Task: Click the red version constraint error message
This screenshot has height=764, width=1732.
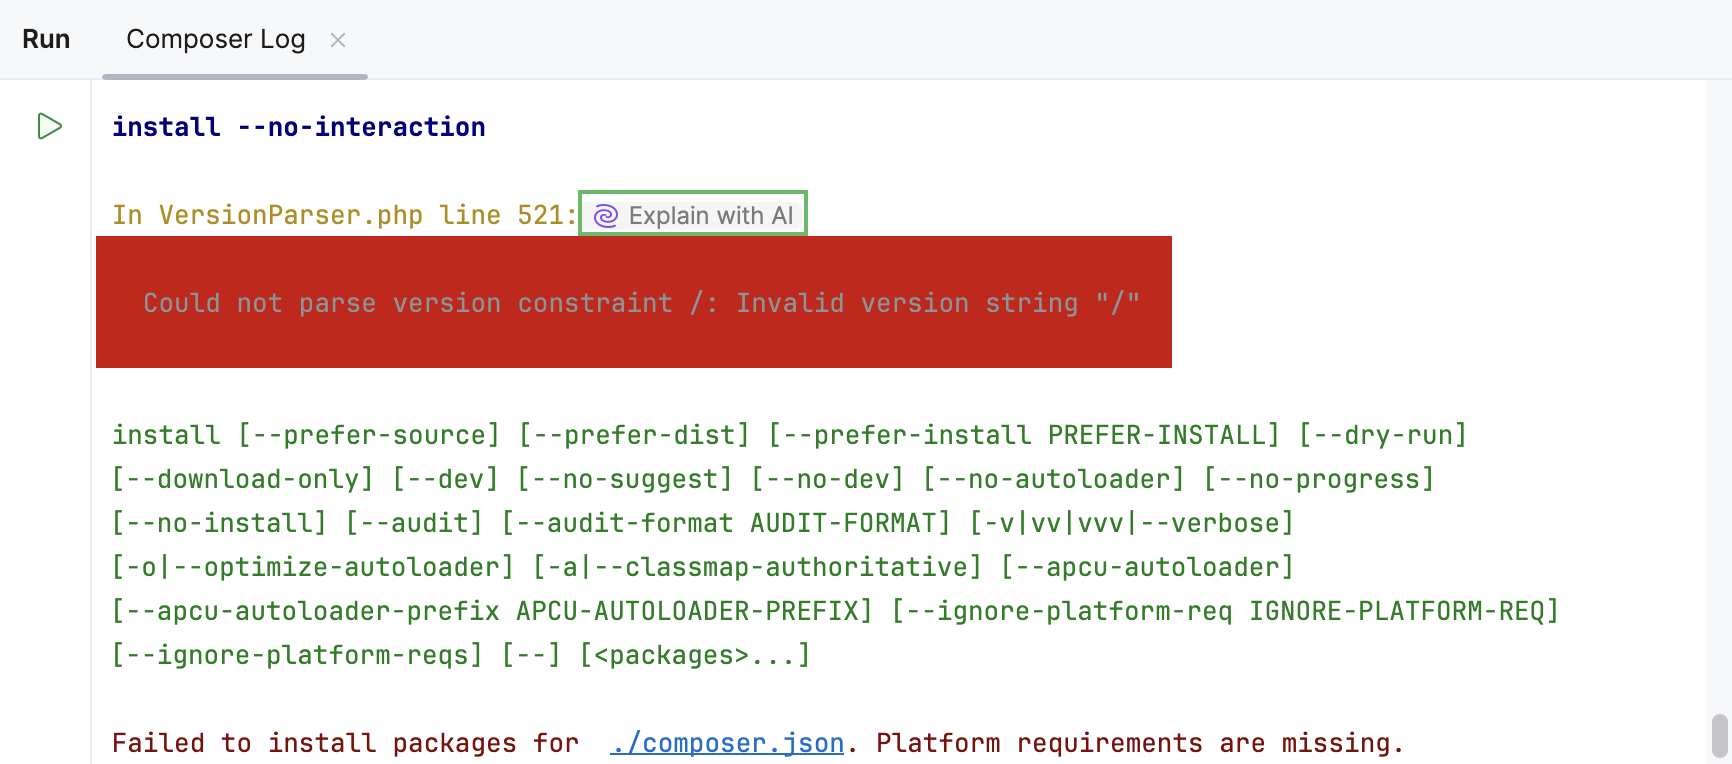Action: (x=640, y=303)
